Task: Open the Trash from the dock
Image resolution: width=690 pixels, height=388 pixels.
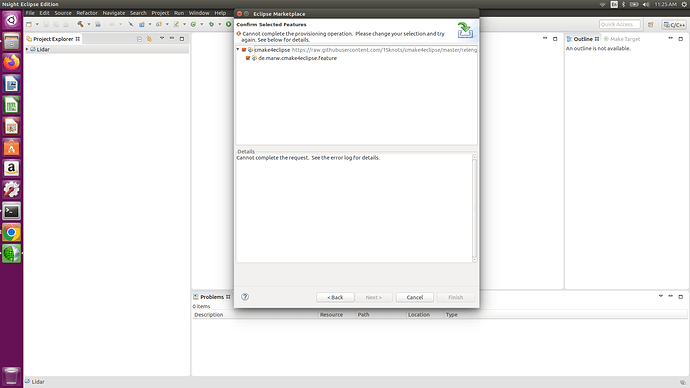Action: (x=11, y=376)
